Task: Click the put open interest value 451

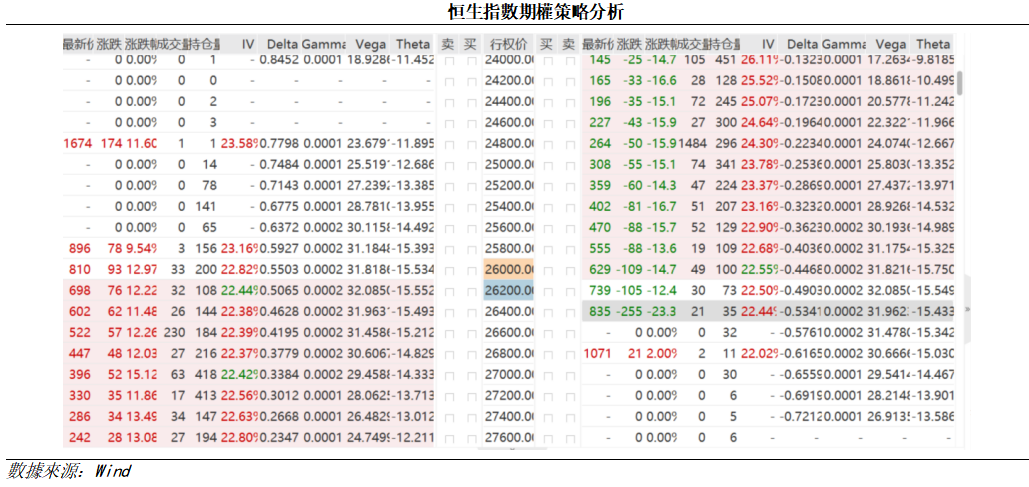Action: (727, 60)
